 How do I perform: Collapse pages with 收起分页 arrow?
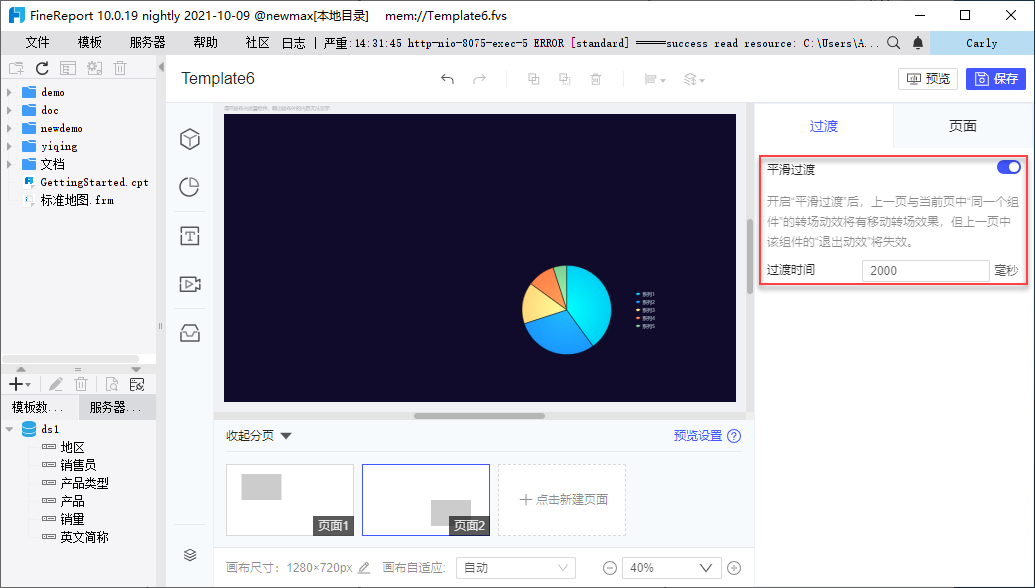(286, 436)
